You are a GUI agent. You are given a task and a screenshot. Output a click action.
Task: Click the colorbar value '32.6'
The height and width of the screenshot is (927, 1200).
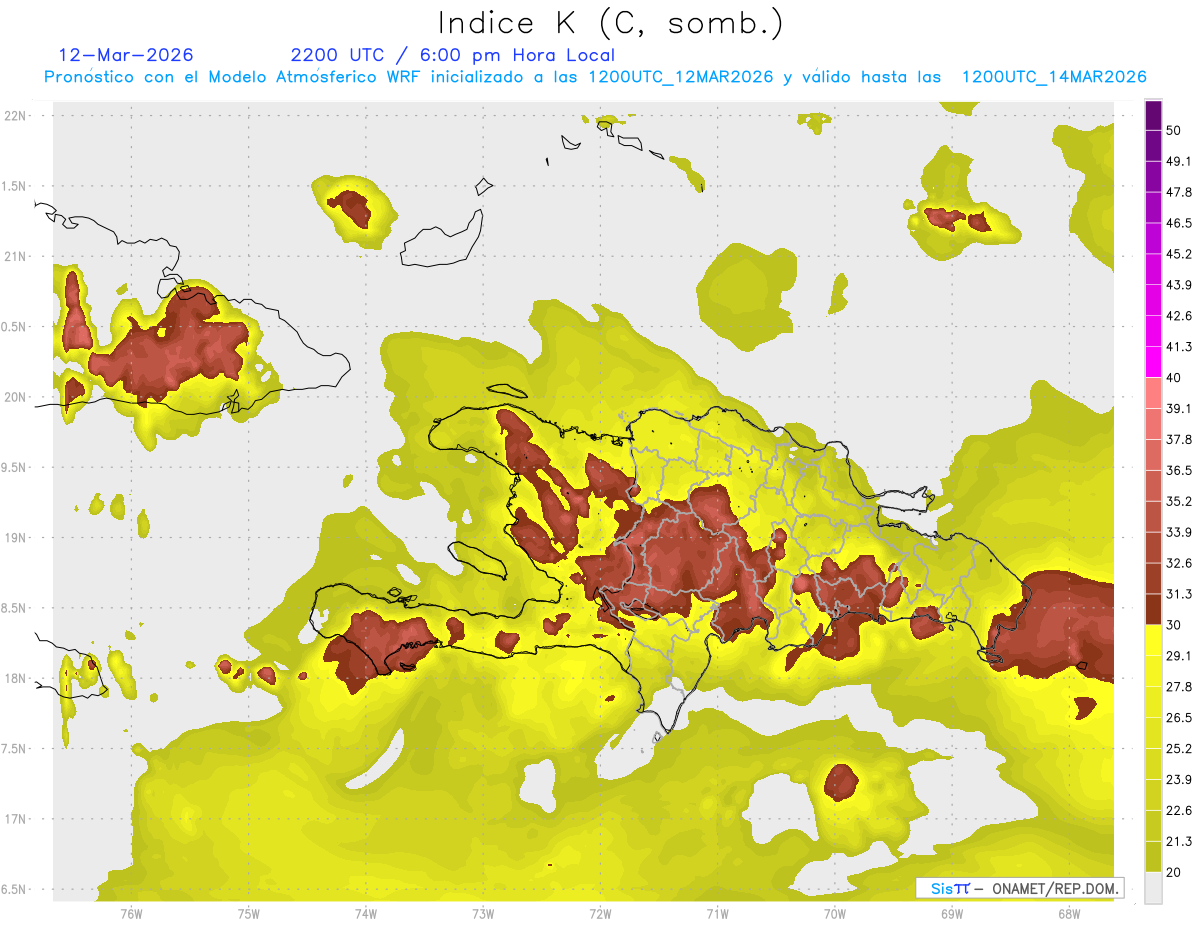tap(1178, 563)
